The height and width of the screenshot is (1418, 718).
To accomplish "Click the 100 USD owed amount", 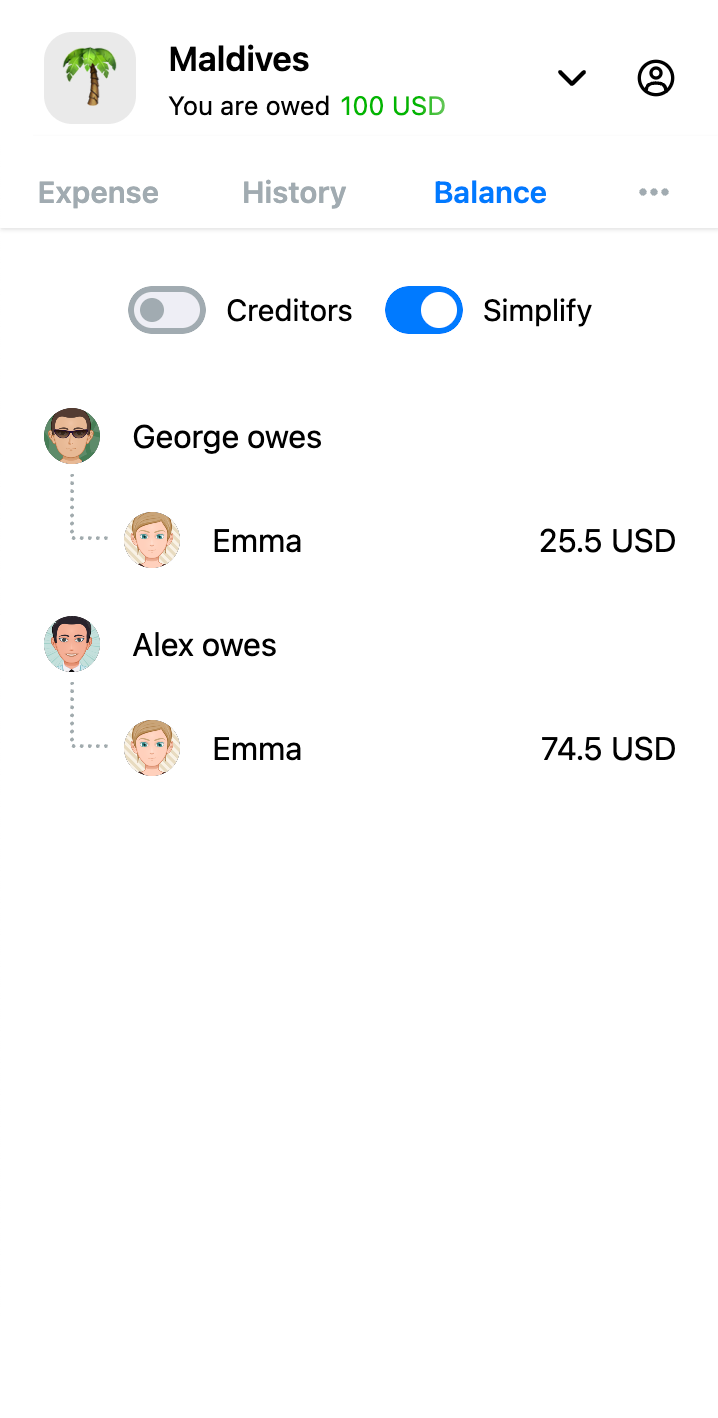I will (x=393, y=106).
